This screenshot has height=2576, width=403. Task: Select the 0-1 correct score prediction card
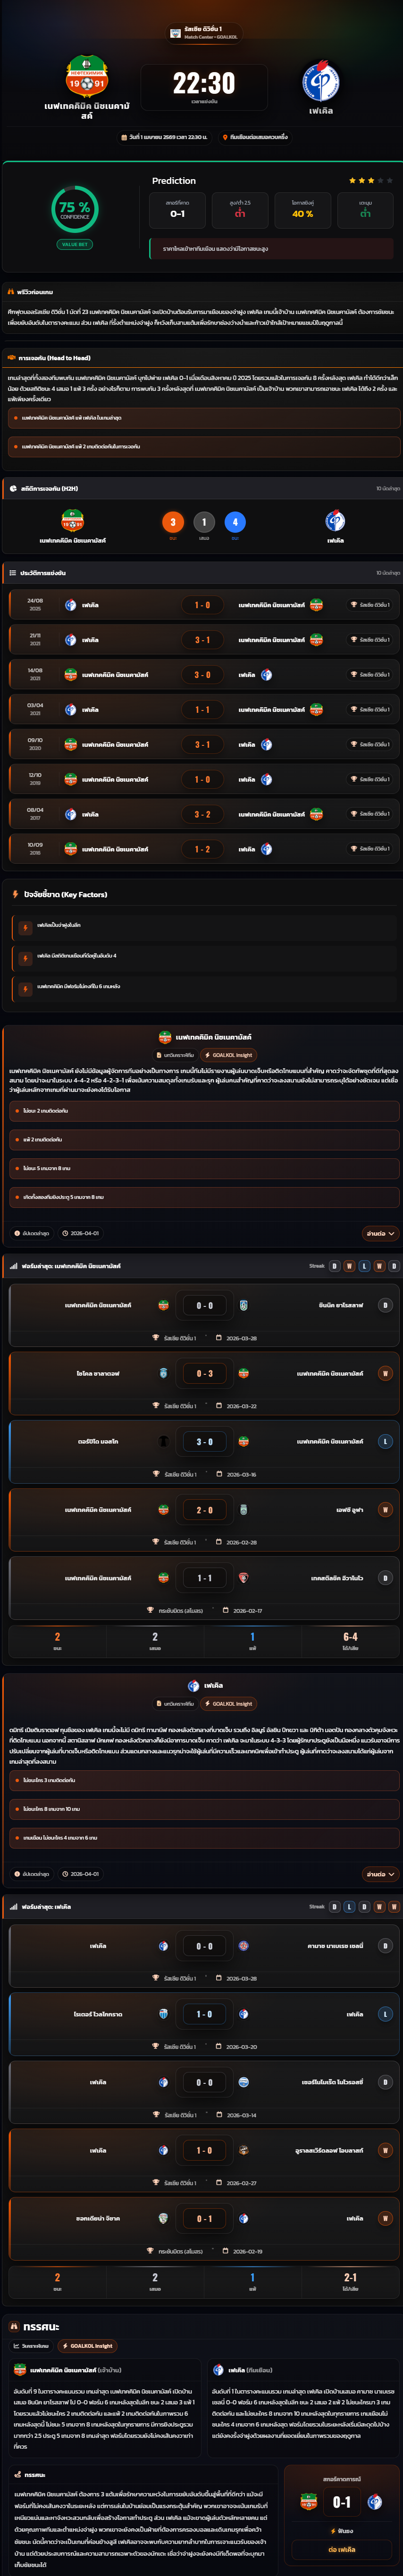click(x=177, y=209)
